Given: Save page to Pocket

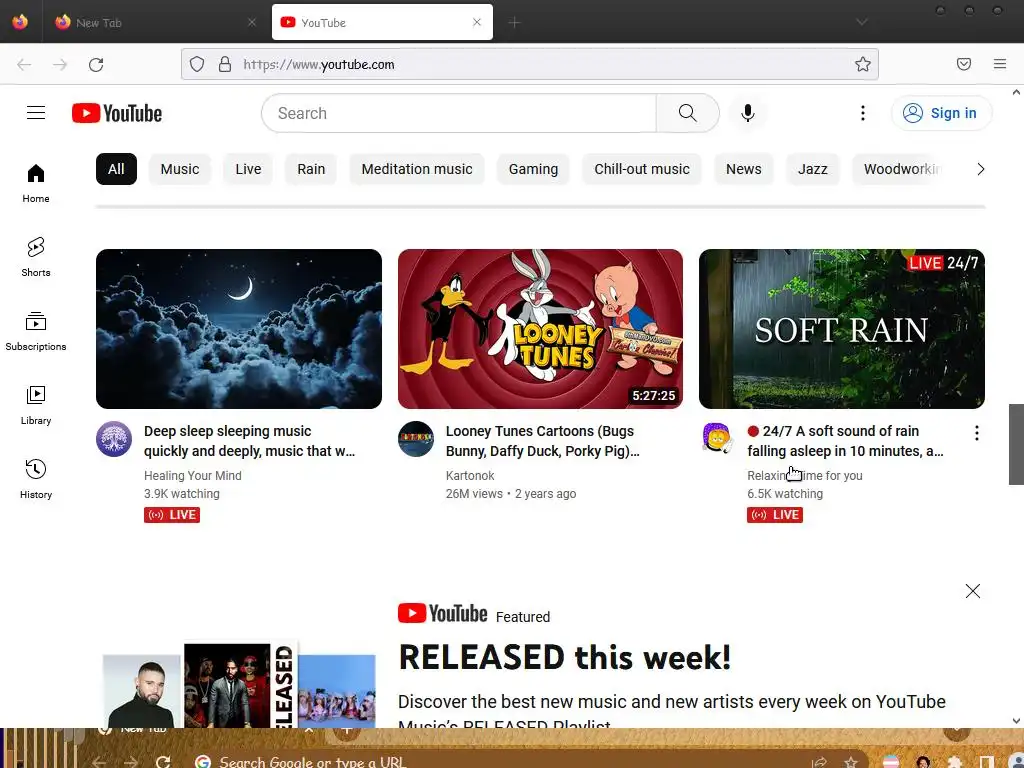Looking at the screenshot, I should click(x=964, y=64).
